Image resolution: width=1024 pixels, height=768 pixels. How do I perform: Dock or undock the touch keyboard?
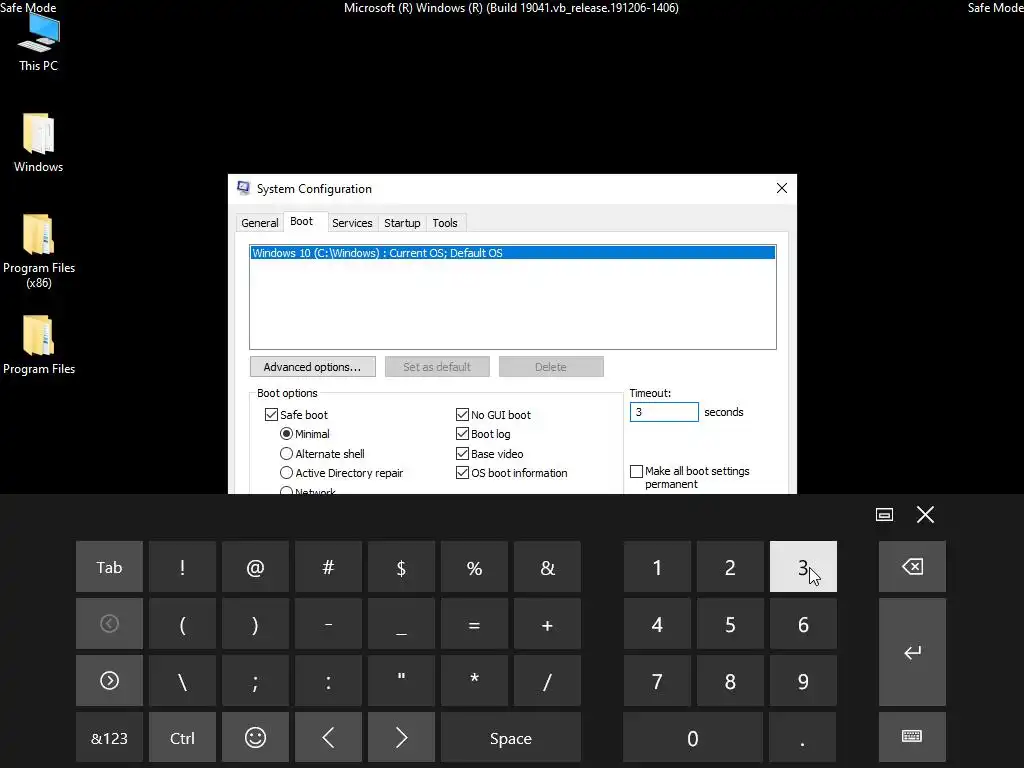[x=884, y=515]
